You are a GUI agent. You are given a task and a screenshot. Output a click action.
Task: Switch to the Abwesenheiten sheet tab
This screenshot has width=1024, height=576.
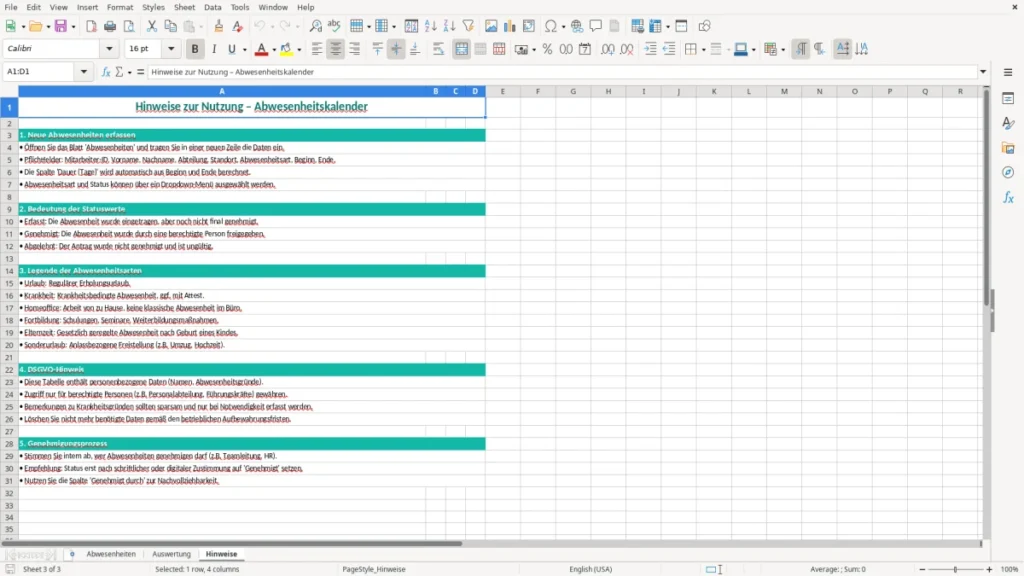111,554
